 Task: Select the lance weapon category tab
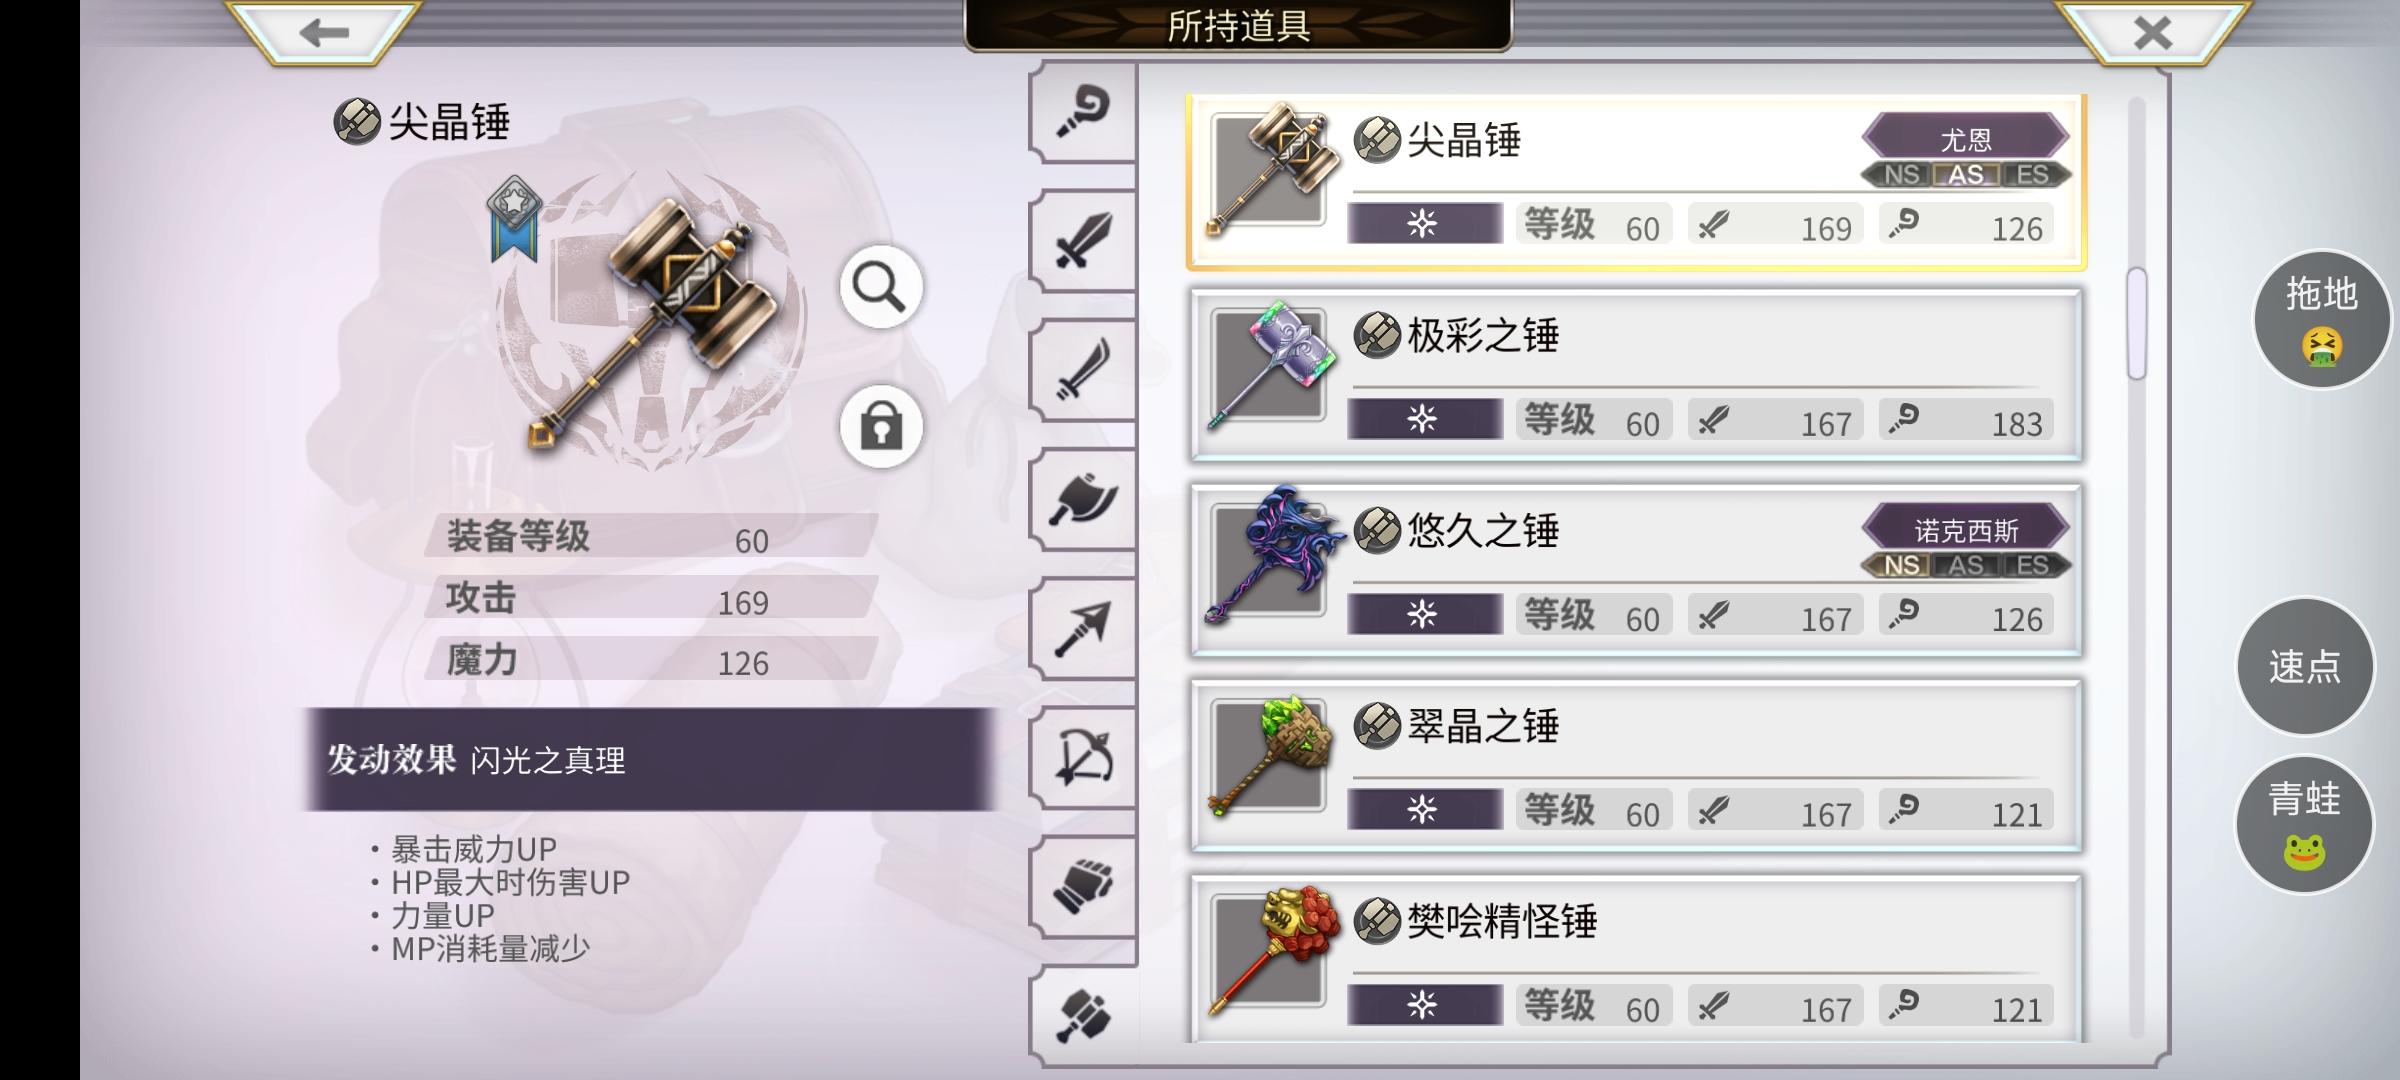(1083, 629)
